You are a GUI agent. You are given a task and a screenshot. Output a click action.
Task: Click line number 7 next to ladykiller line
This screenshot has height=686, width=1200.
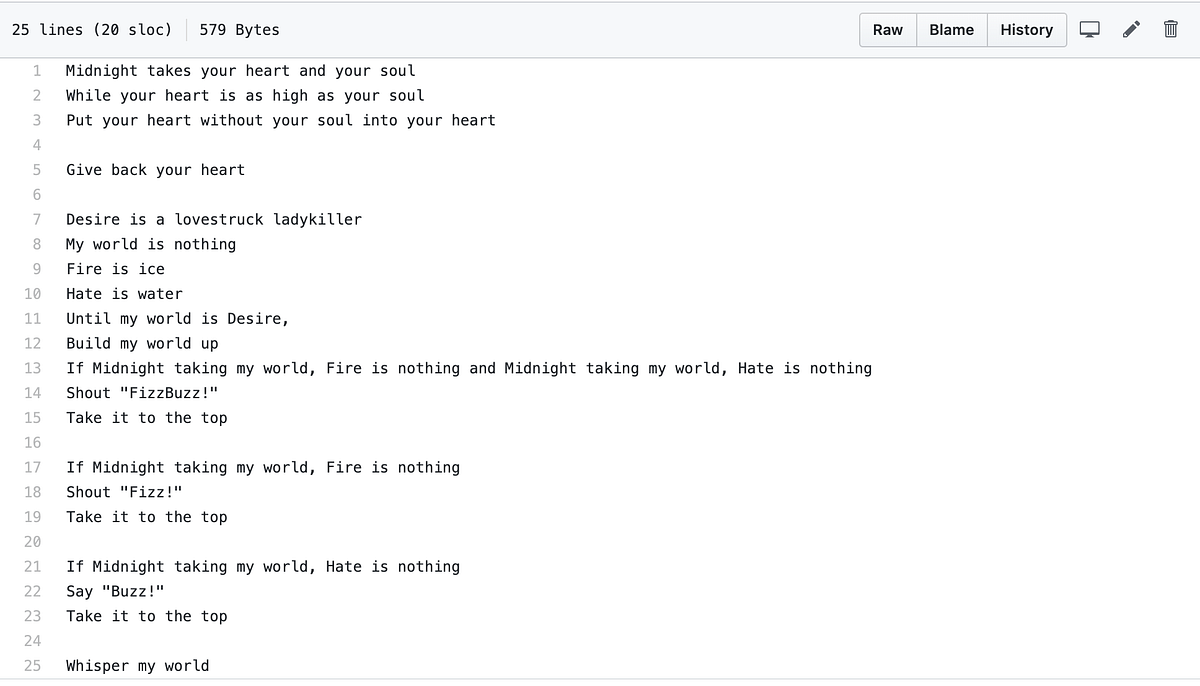click(x=36, y=219)
